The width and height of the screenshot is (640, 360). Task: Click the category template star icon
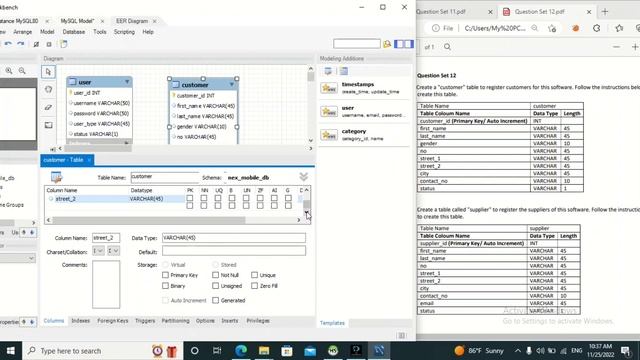click(329, 135)
